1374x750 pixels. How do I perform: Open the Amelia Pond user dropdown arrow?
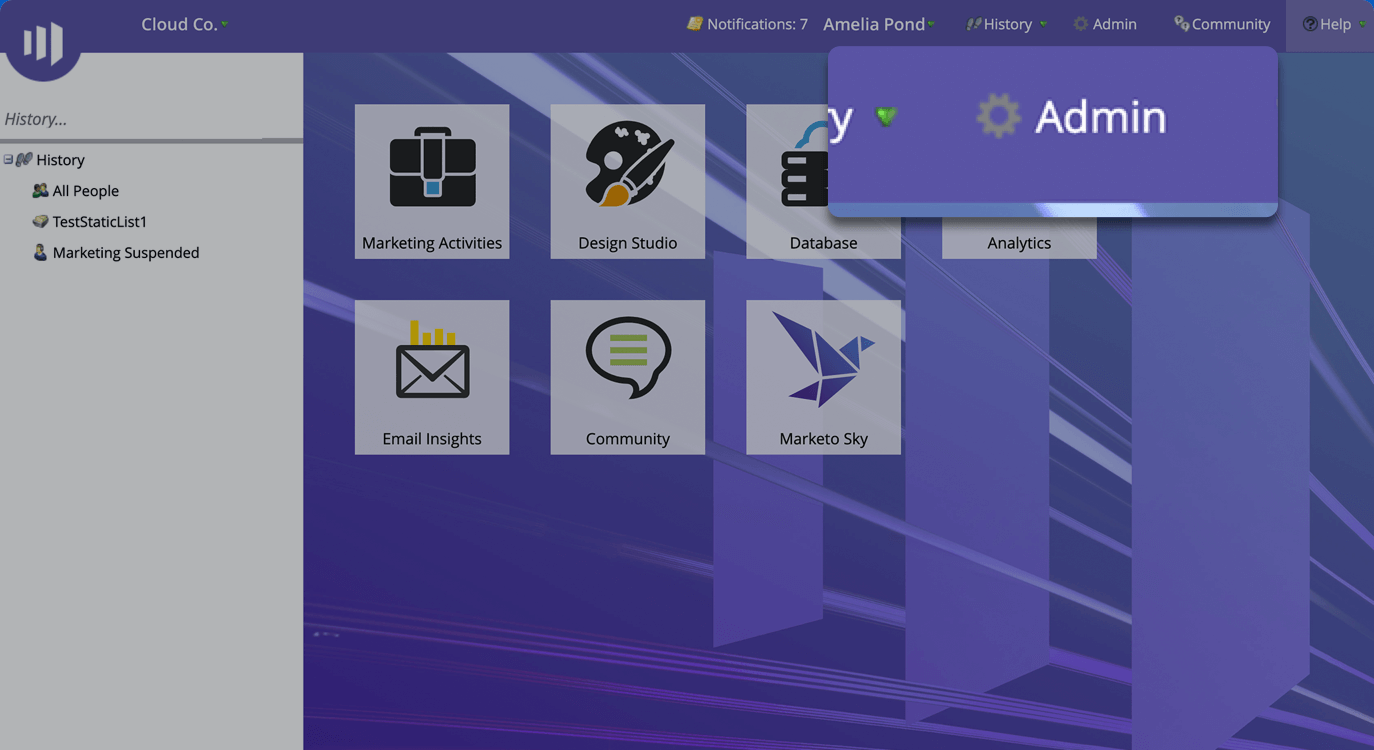tap(932, 24)
